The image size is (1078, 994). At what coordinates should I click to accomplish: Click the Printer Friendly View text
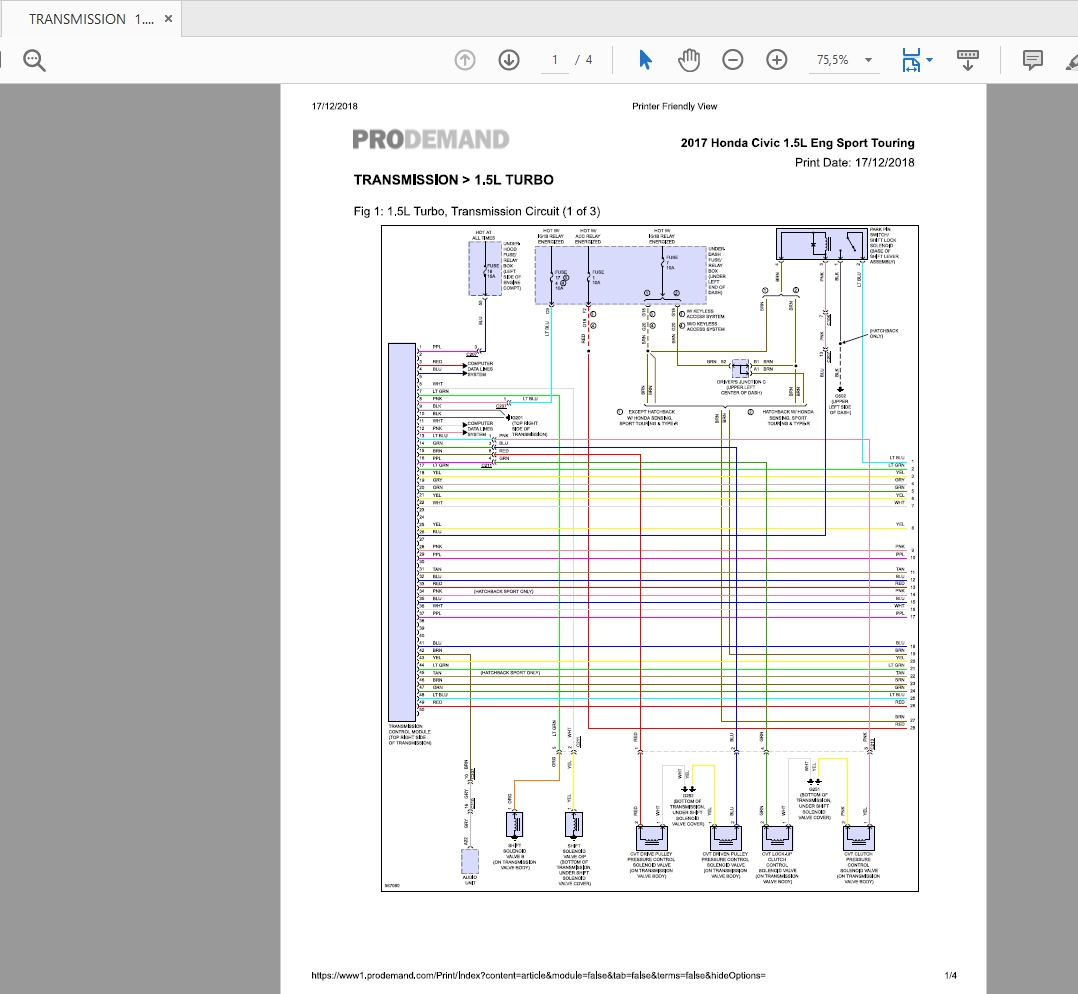tap(674, 106)
